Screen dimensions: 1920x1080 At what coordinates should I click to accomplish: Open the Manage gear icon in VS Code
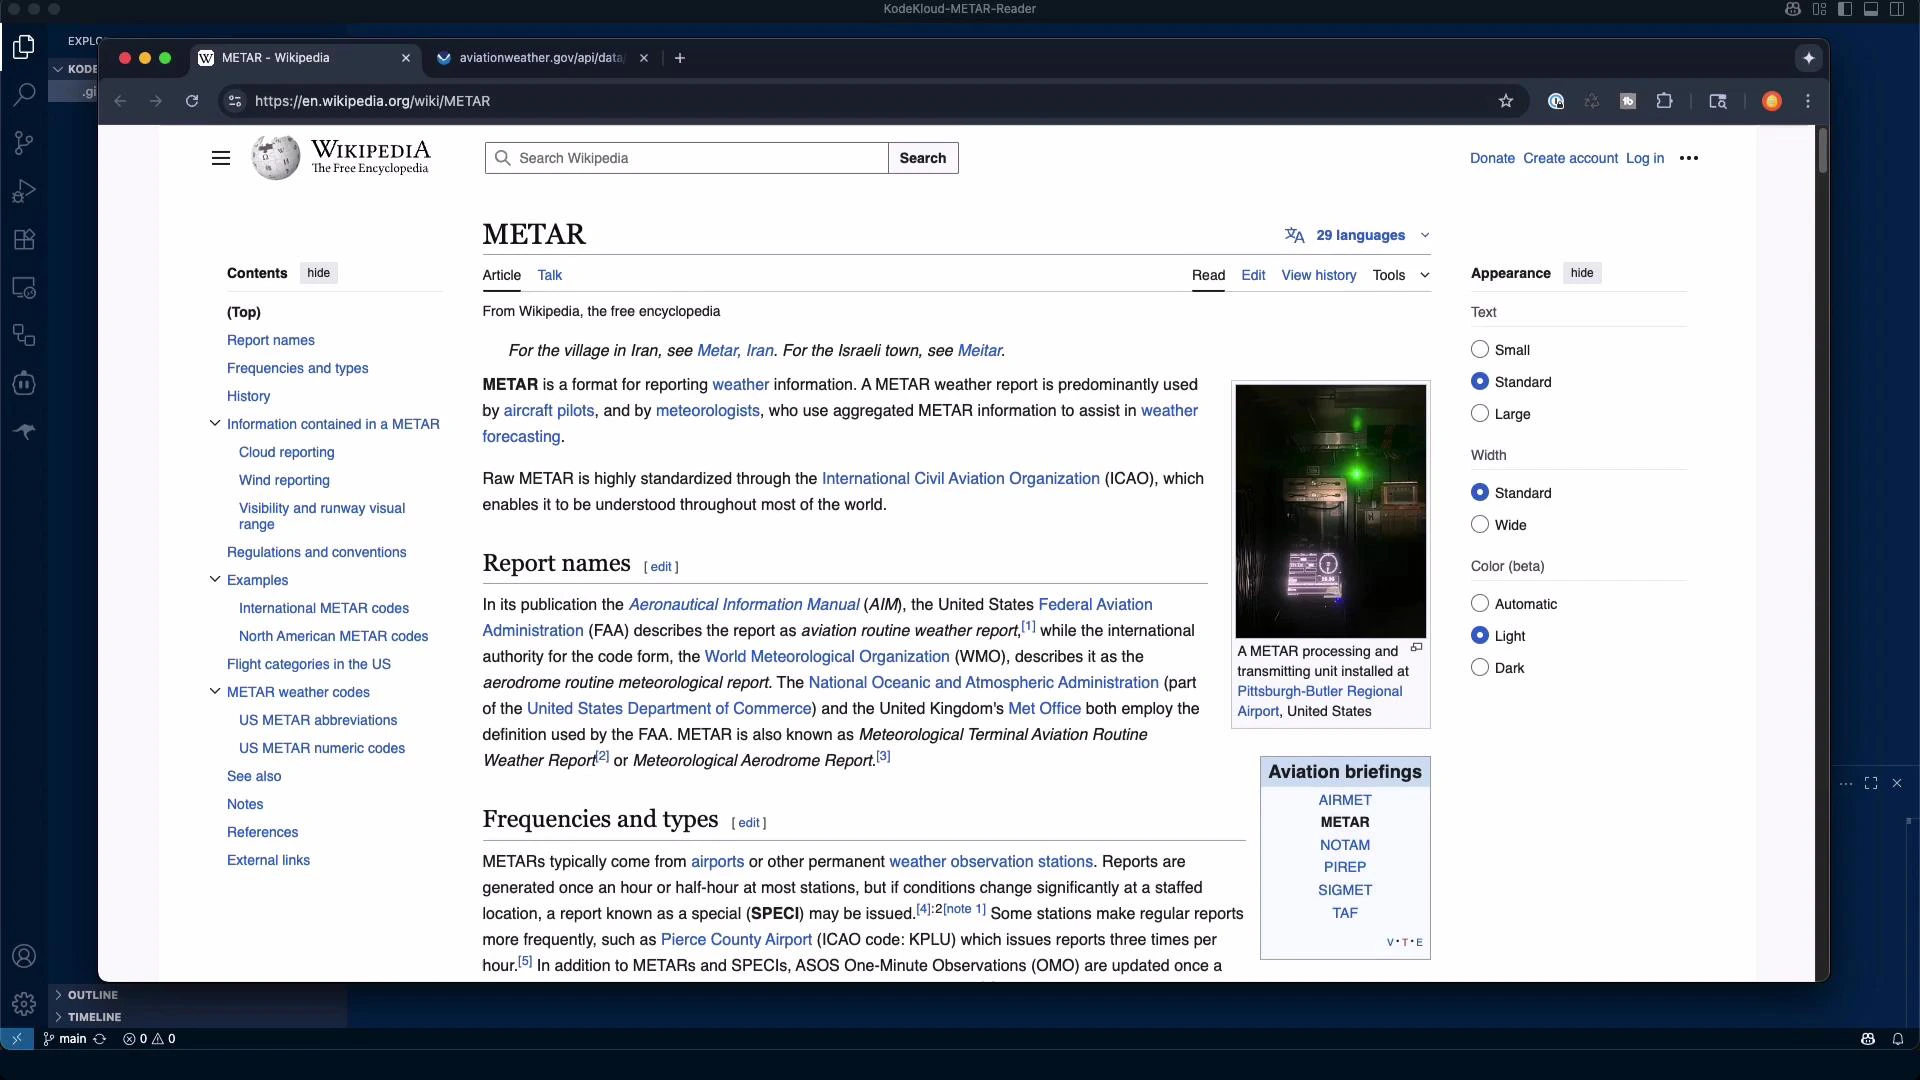(24, 1004)
